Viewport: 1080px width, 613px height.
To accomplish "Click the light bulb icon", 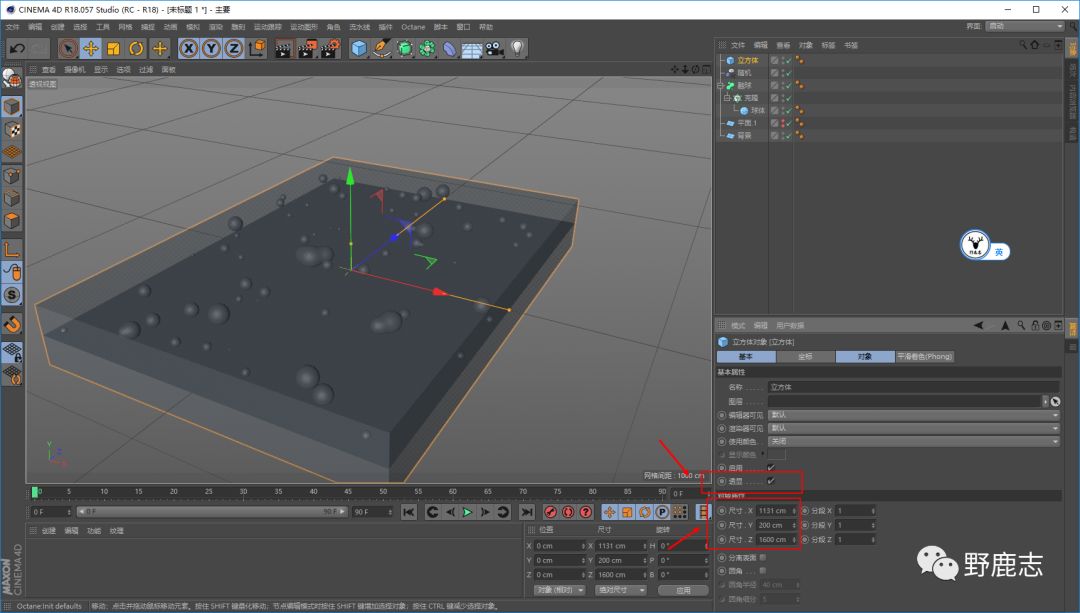I will (517, 48).
